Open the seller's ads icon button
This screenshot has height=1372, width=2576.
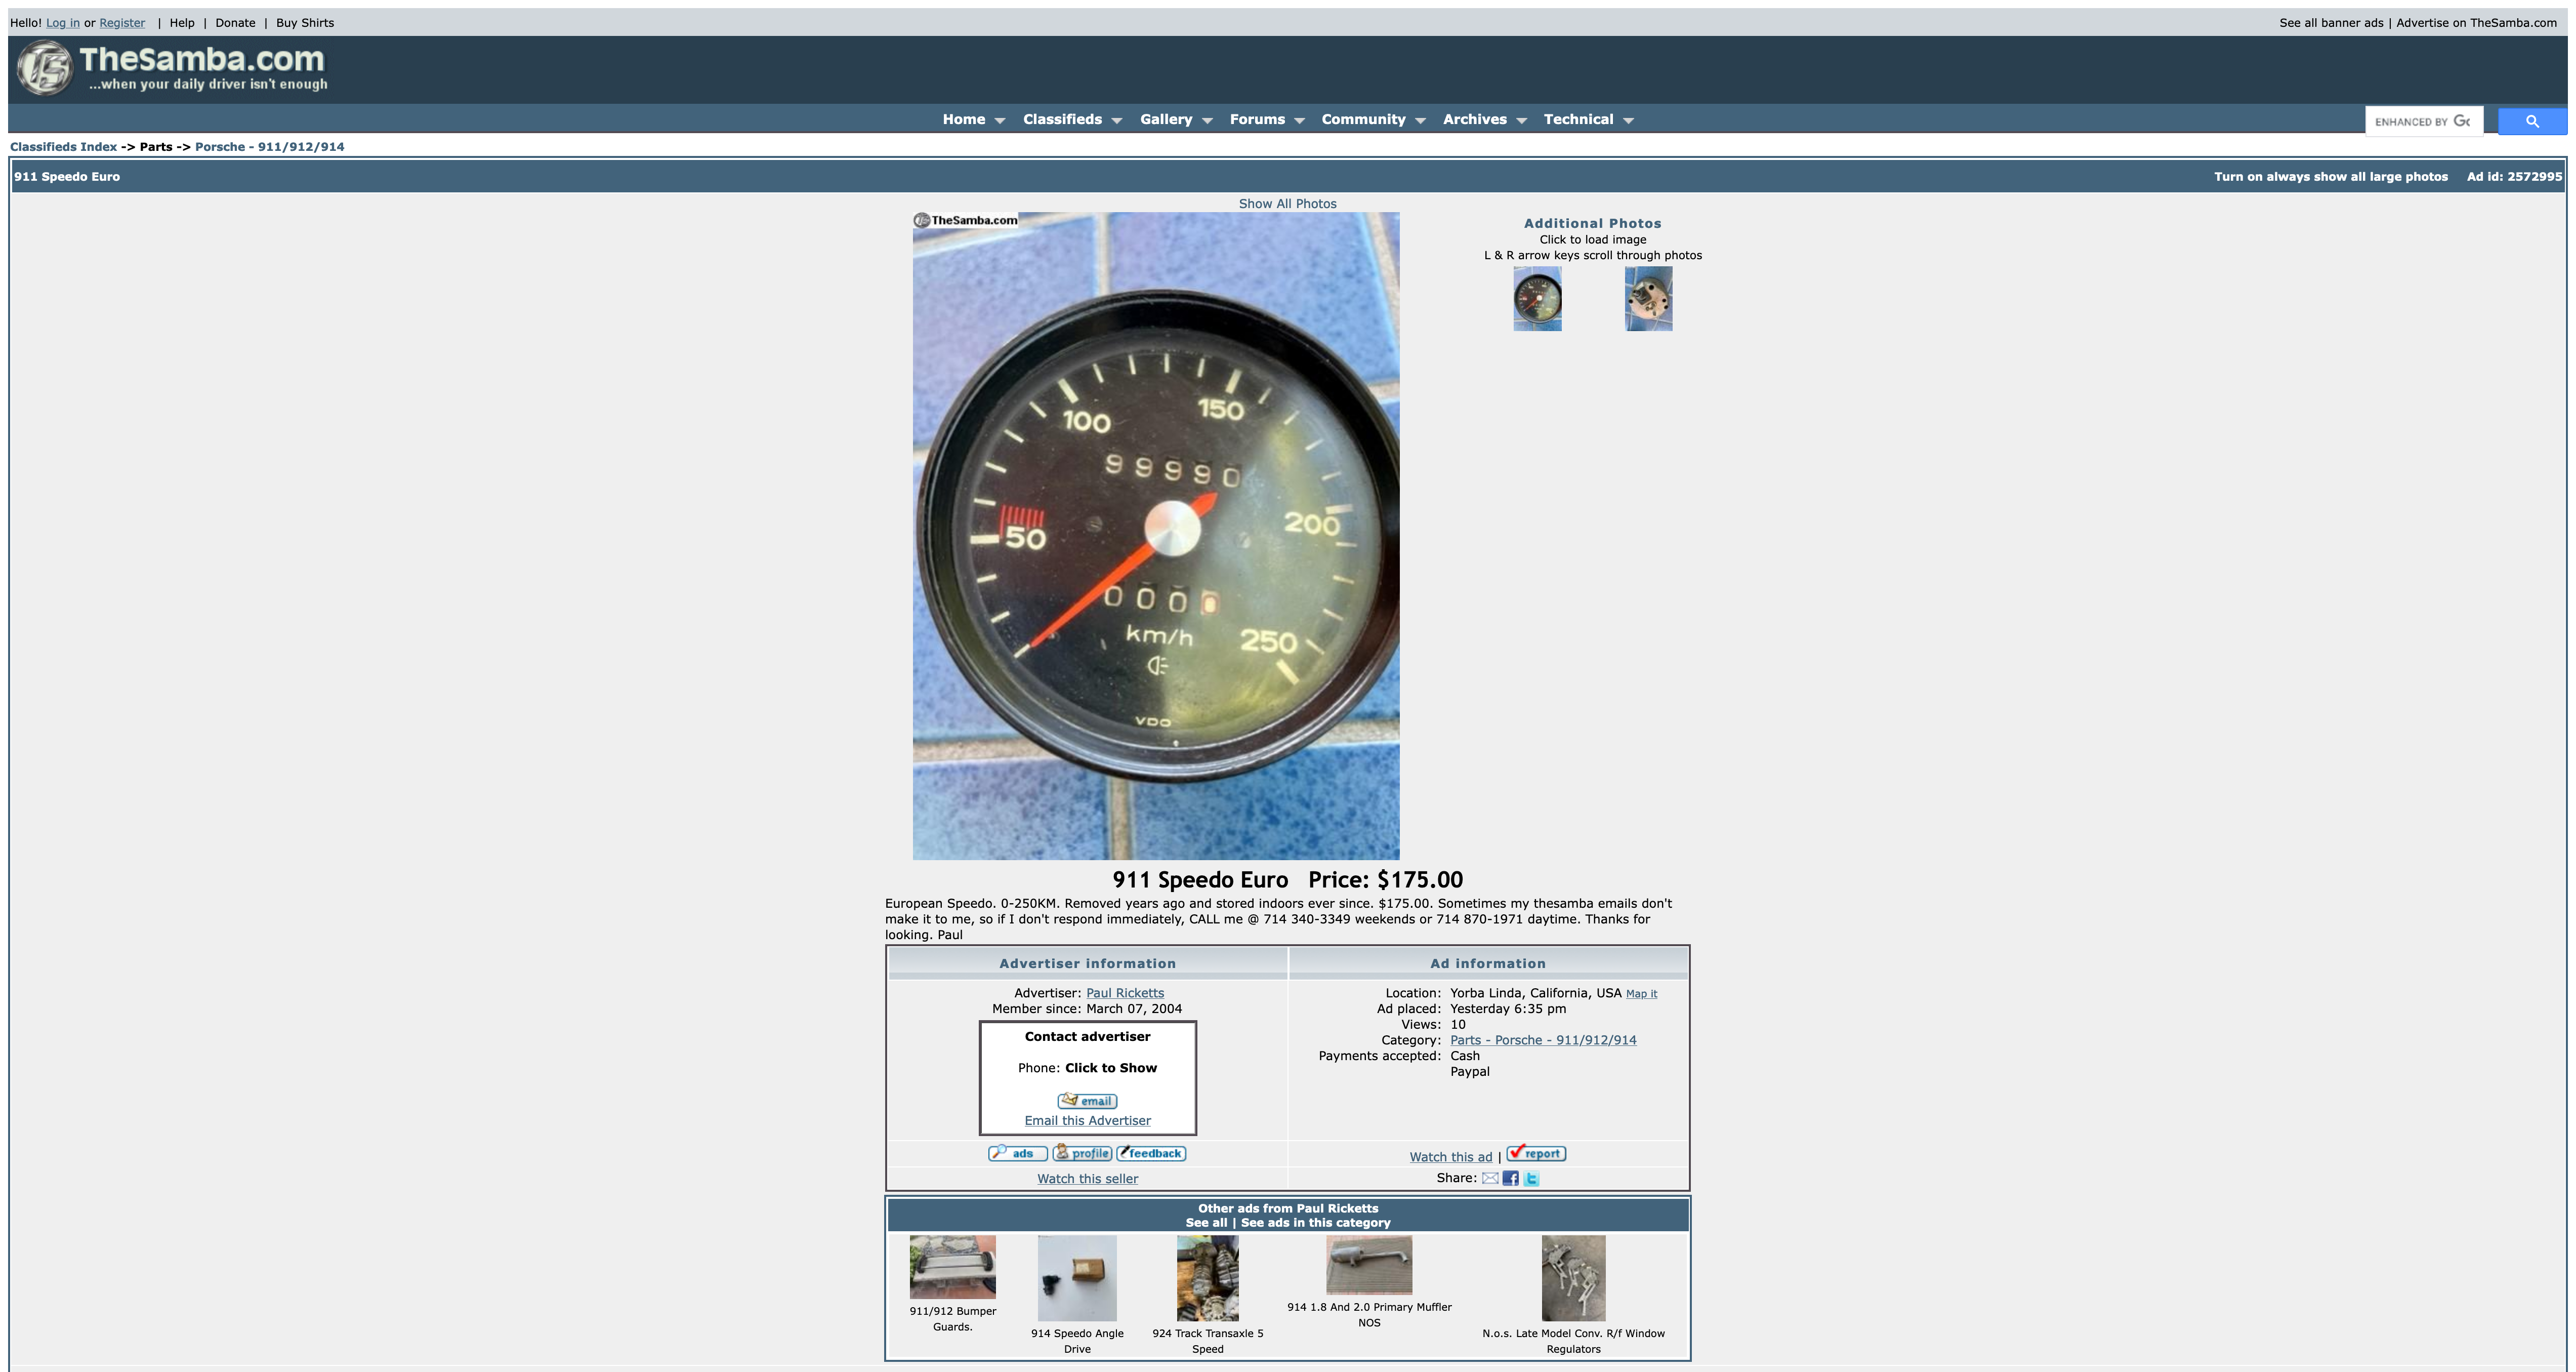[x=1017, y=1153]
